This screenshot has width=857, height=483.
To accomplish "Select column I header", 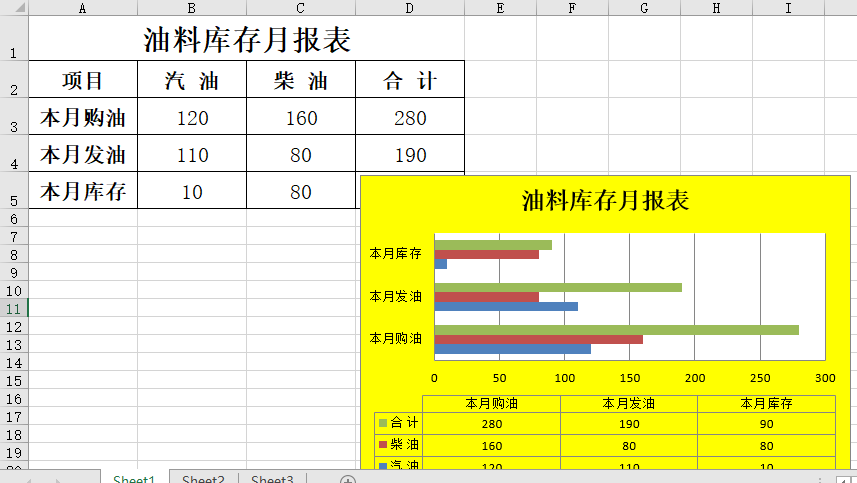I will coord(788,8).
